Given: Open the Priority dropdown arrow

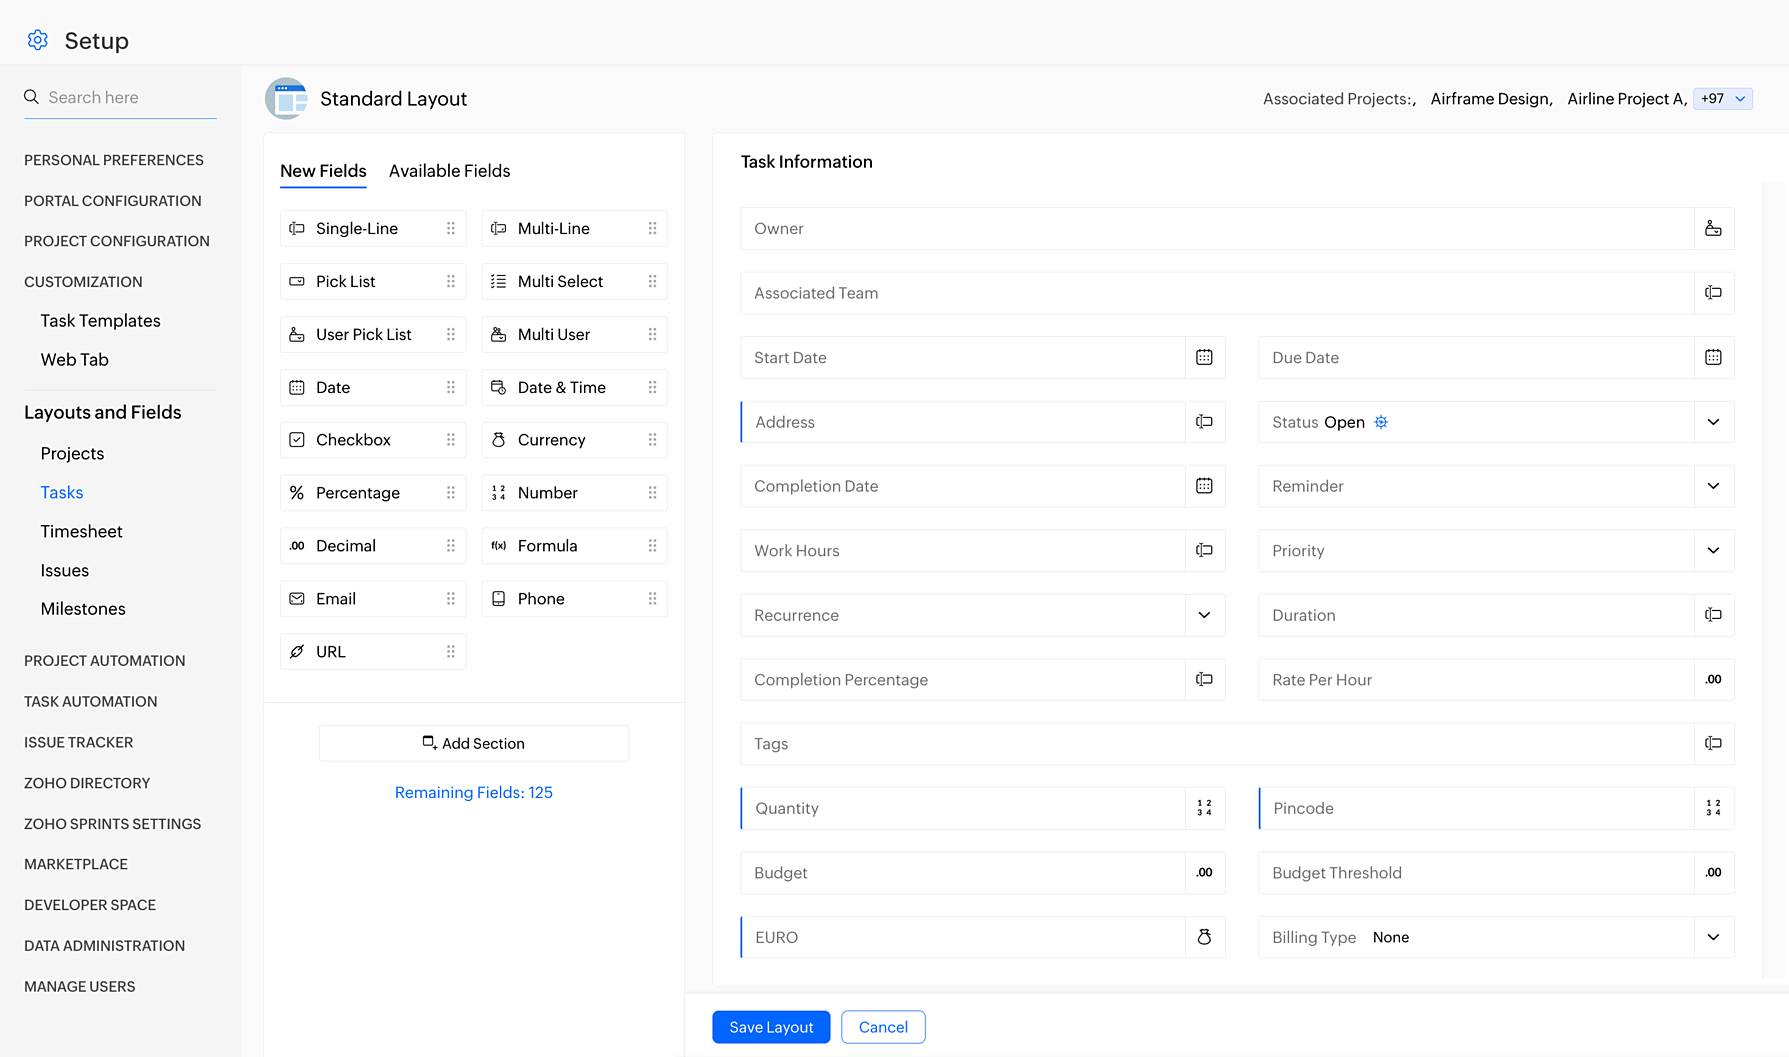Looking at the screenshot, I should click(x=1713, y=551).
